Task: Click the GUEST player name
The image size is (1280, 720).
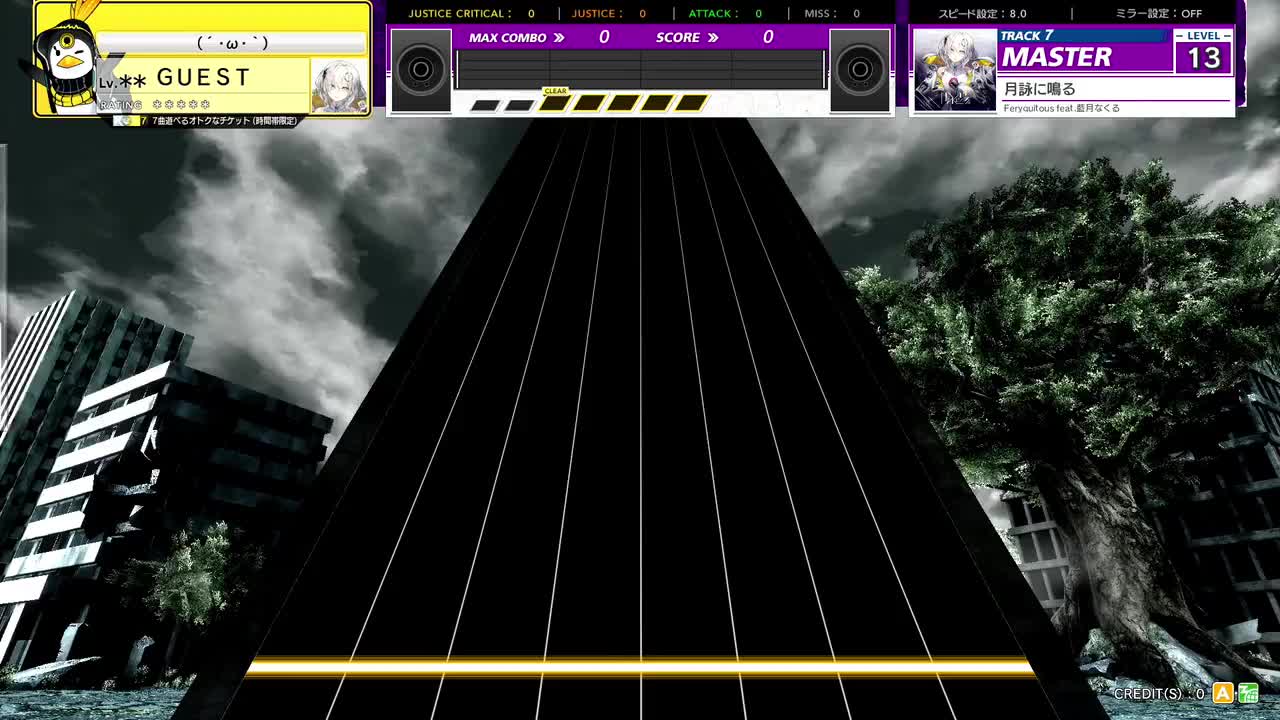Action: click(204, 77)
